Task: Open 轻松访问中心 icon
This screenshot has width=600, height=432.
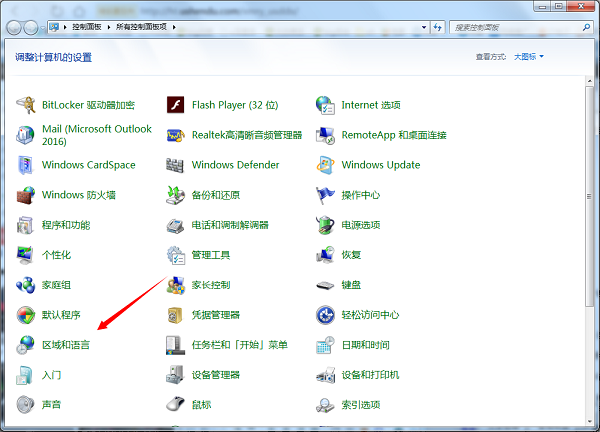Action: pyautogui.click(x=325, y=315)
